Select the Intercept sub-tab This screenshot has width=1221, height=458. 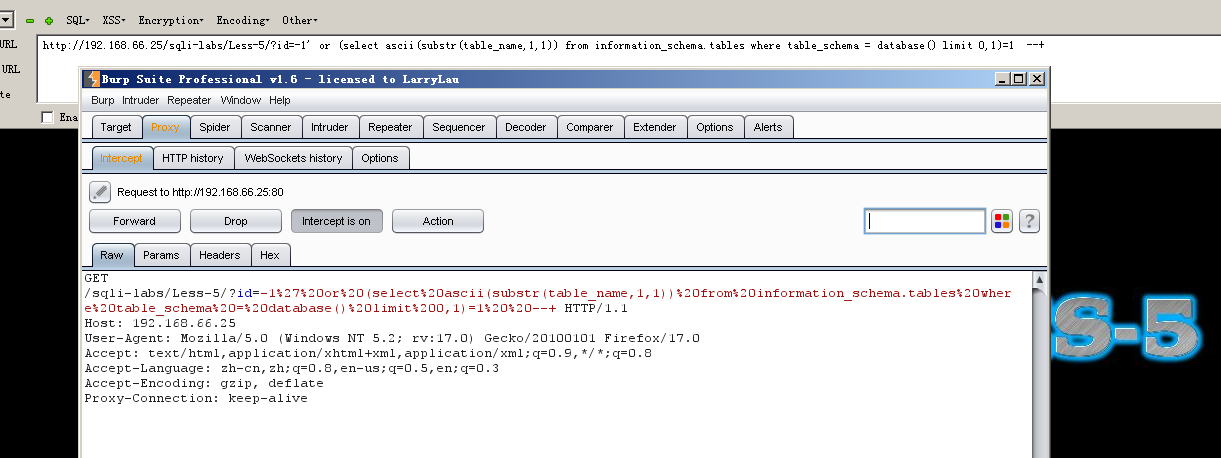click(122, 158)
